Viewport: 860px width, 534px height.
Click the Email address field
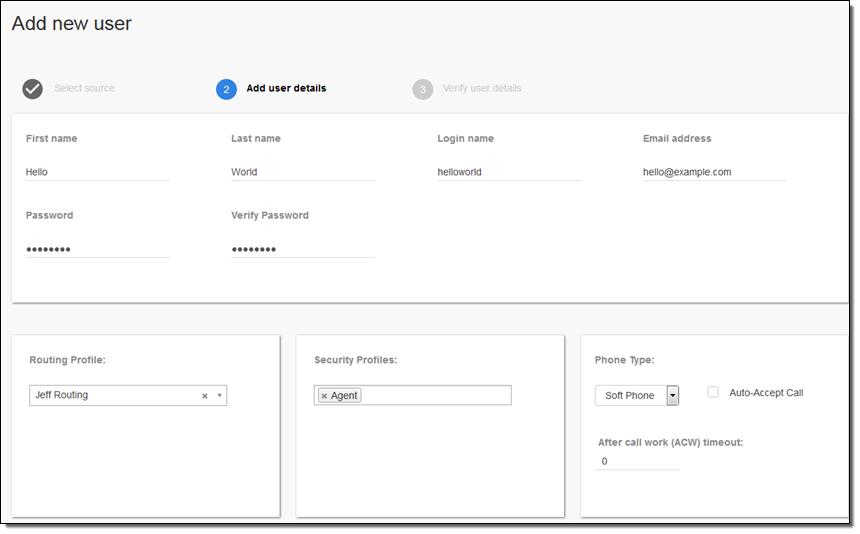(714, 172)
